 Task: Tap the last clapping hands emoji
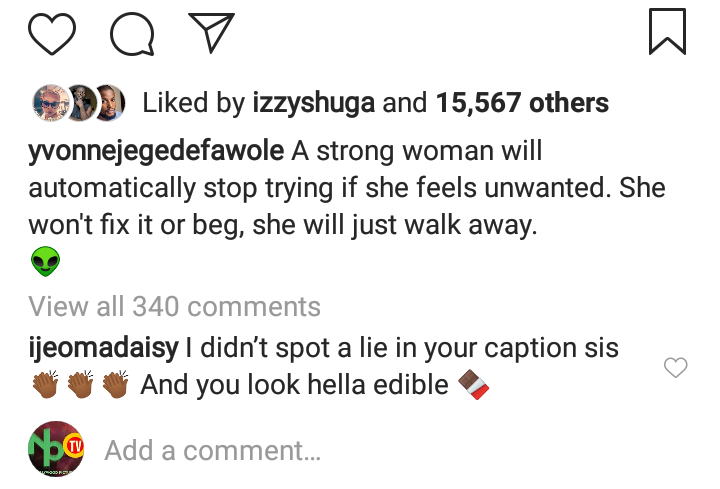[x=114, y=384]
